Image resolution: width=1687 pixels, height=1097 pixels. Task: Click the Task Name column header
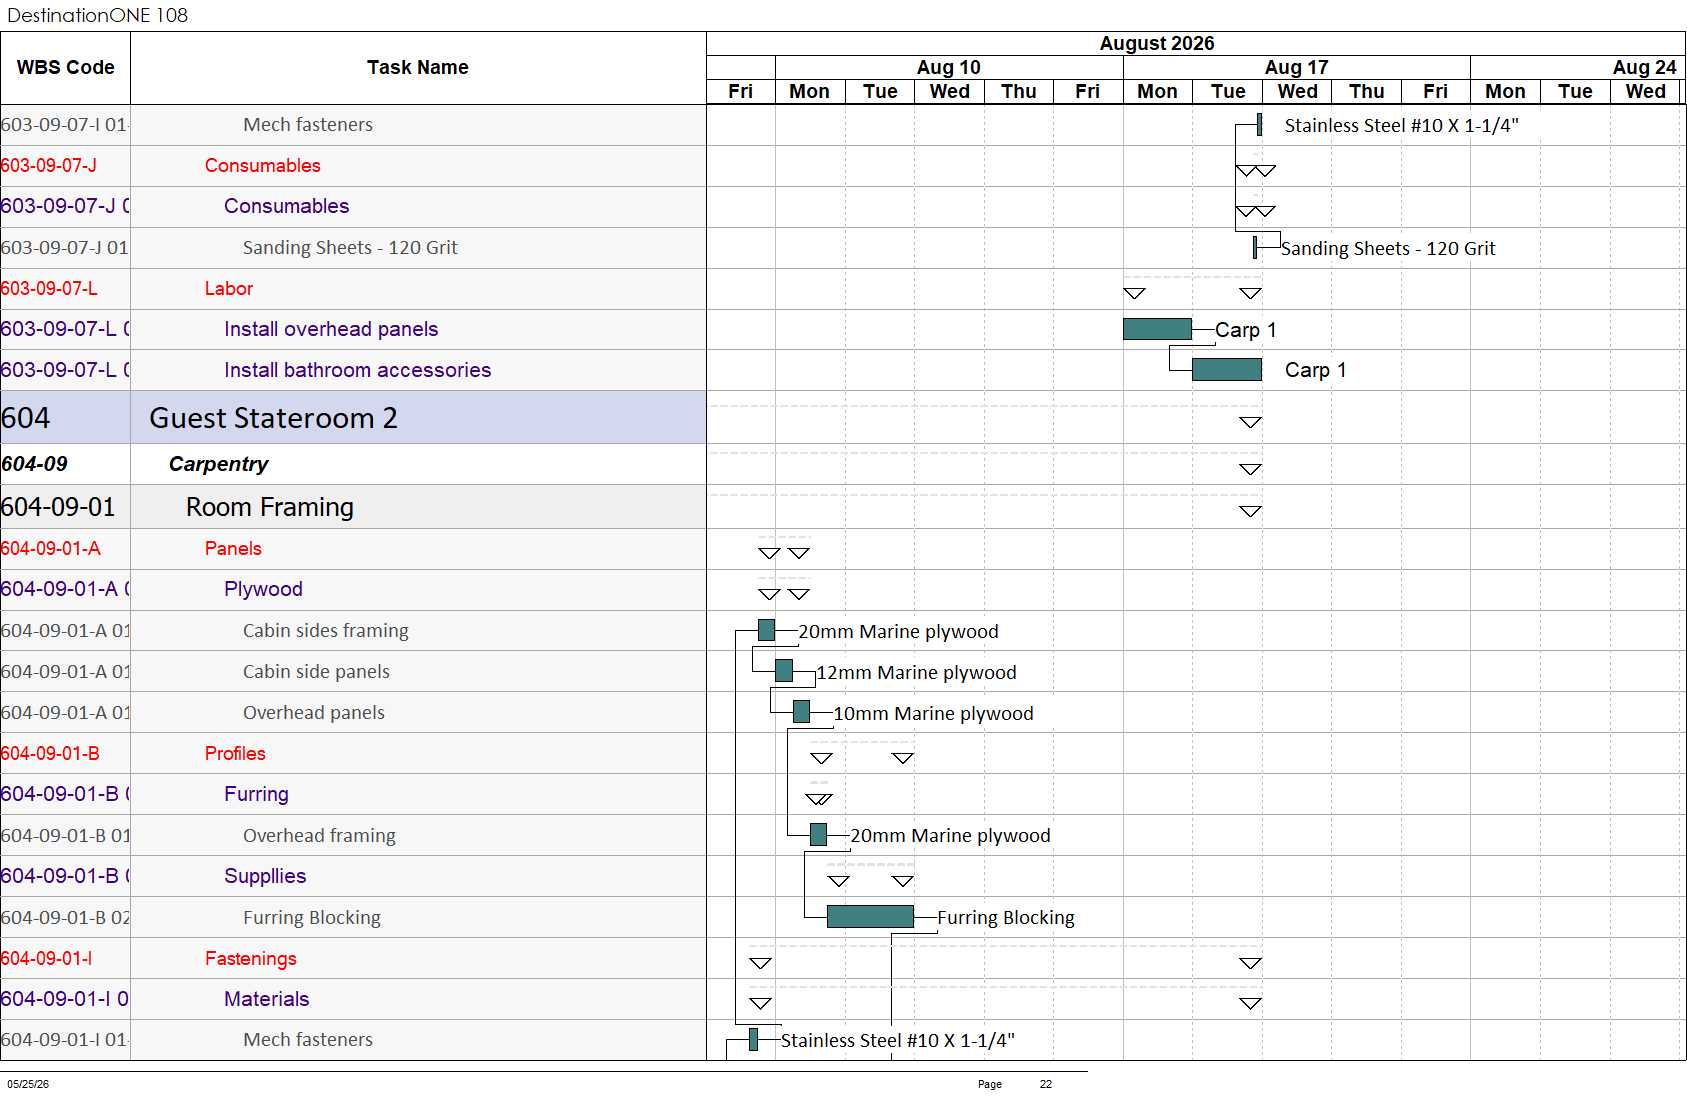[x=418, y=67]
